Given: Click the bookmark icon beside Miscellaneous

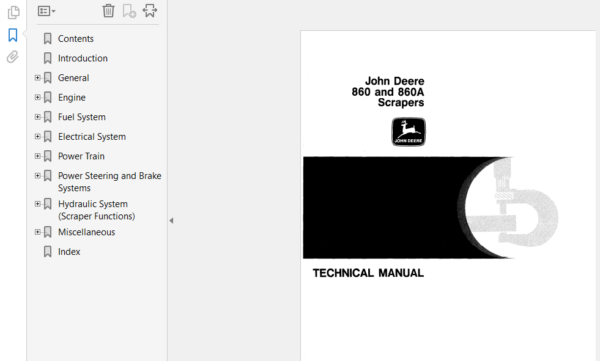Looking at the screenshot, I should pyautogui.click(x=47, y=232).
